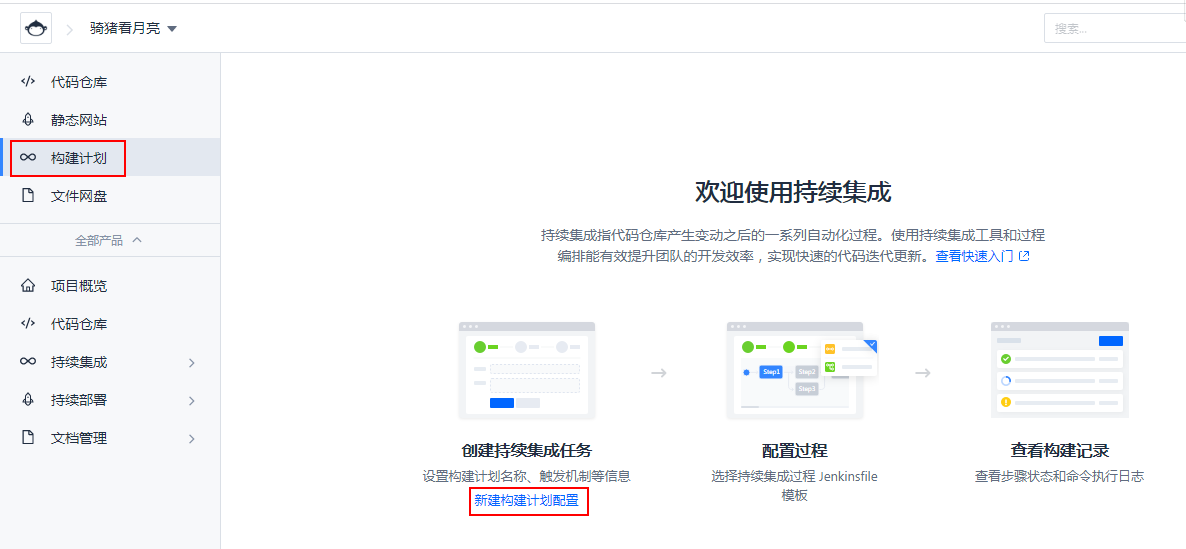Open the top 代码仓库 sidebar entry
The width and height of the screenshot is (1186, 549).
click(110, 82)
